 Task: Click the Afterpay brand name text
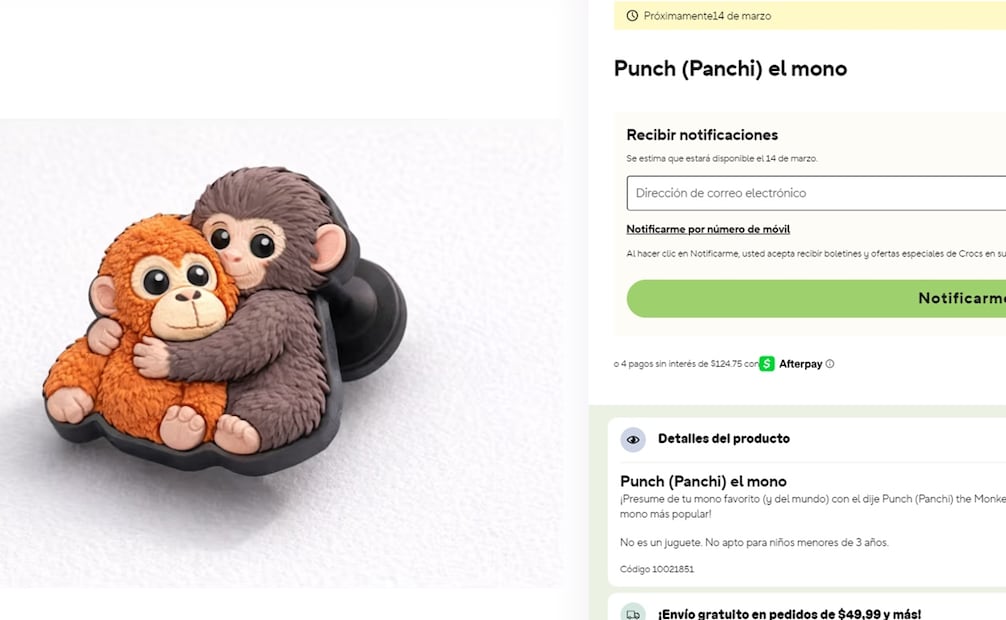801,364
